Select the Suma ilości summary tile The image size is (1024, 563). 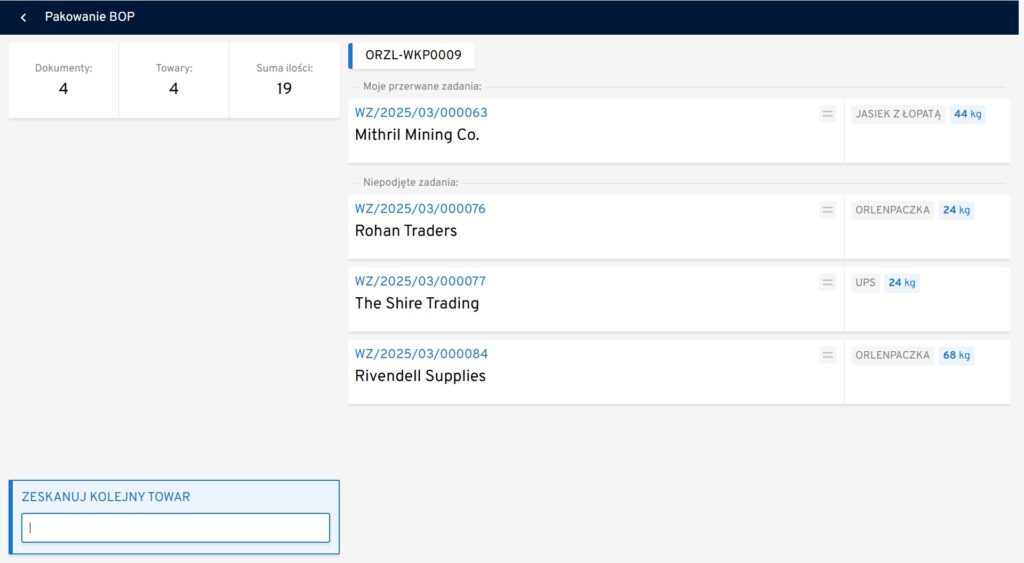[x=284, y=80]
